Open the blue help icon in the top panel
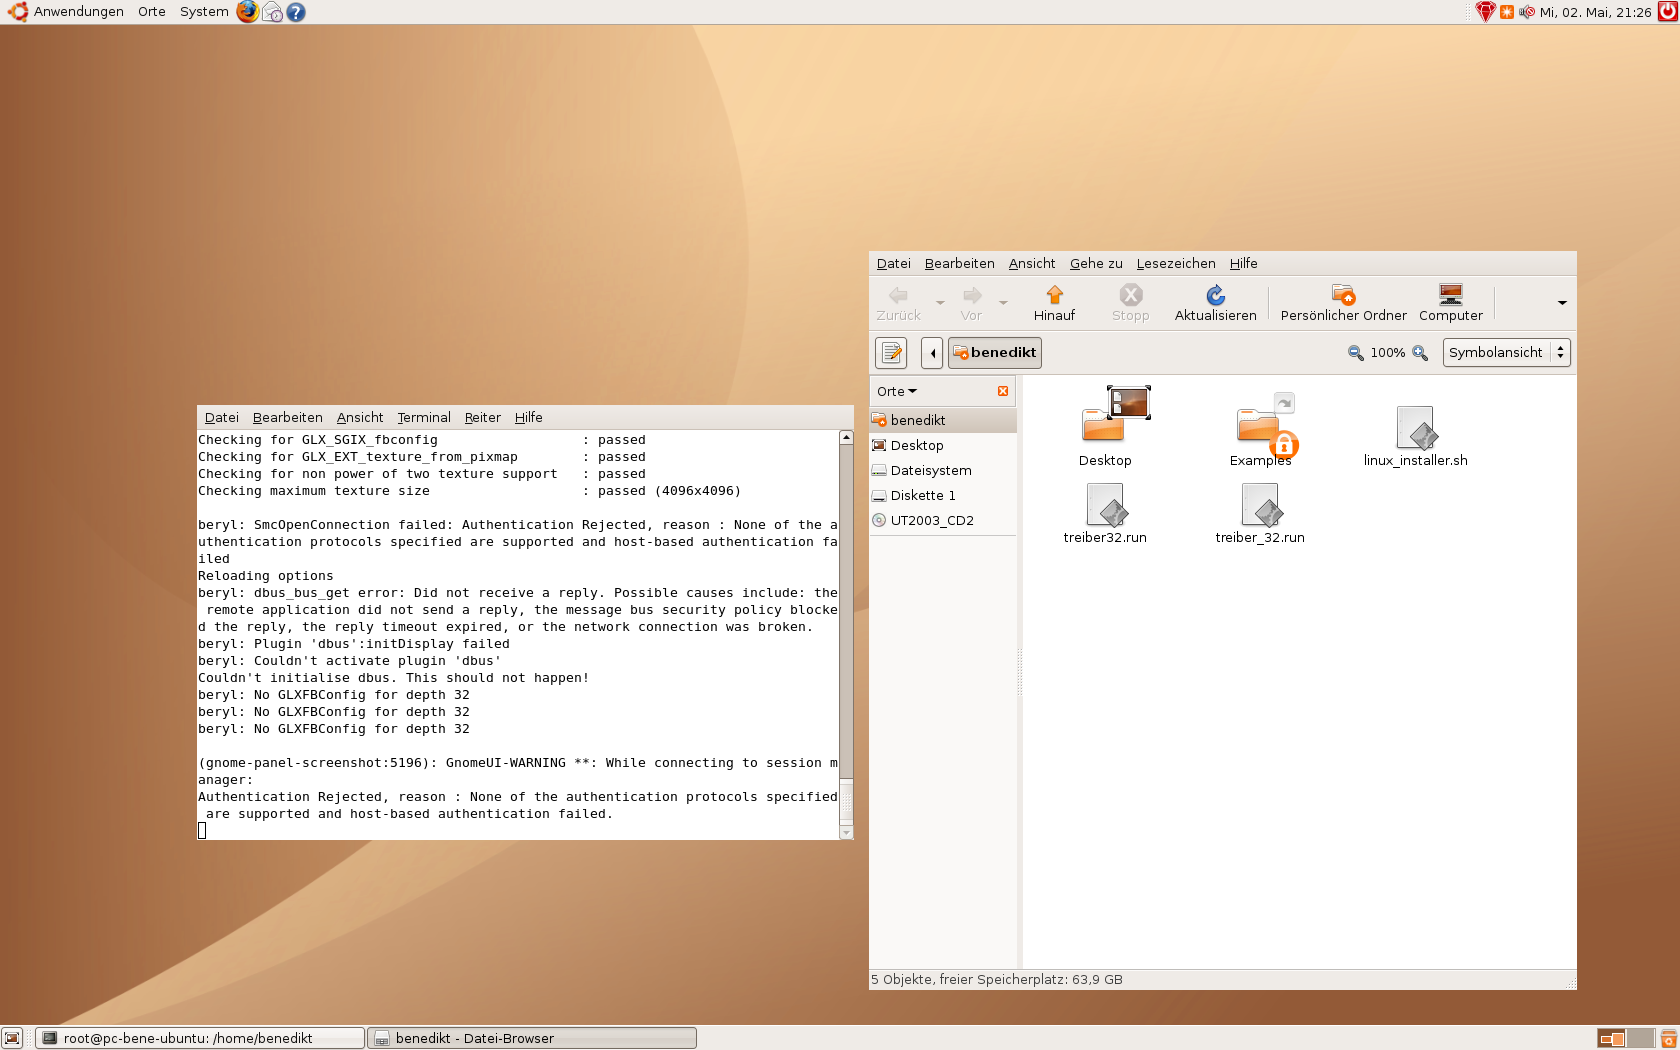 click(296, 12)
